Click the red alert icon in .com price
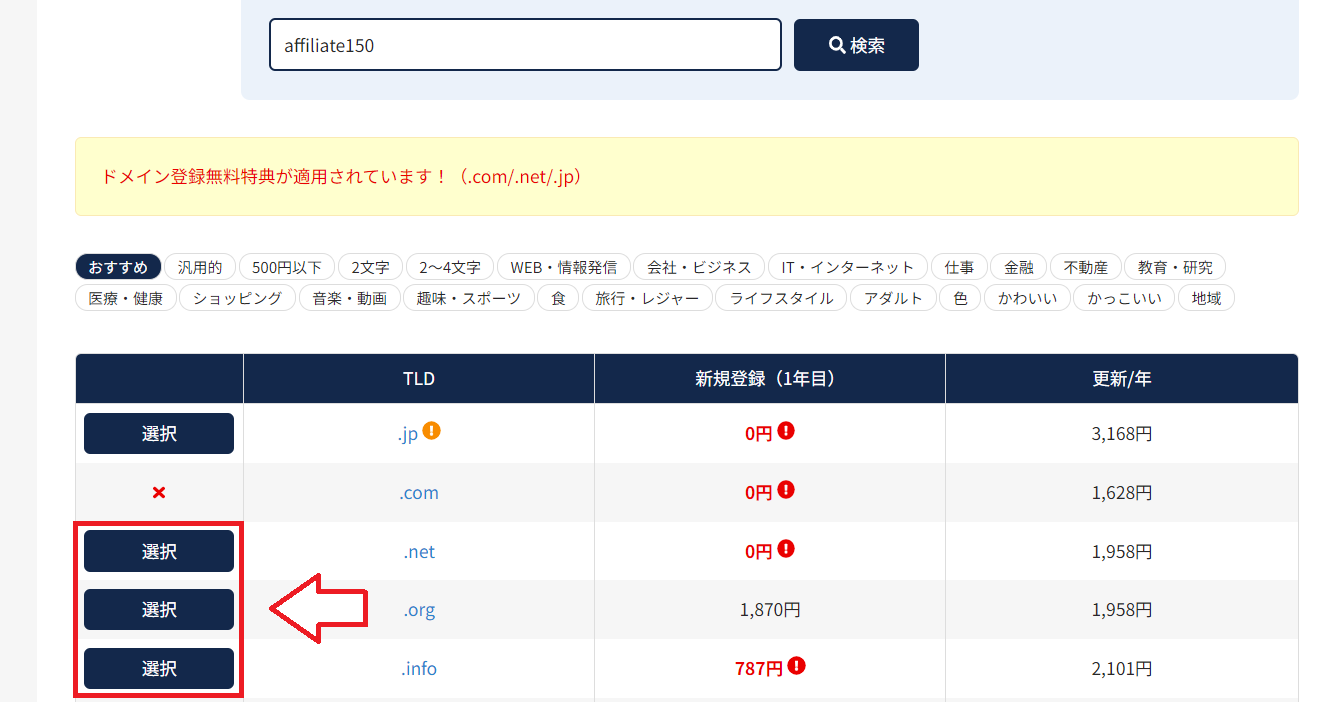Image resolution: width=1320 pixels, height=702 pixels. (787, 490)
